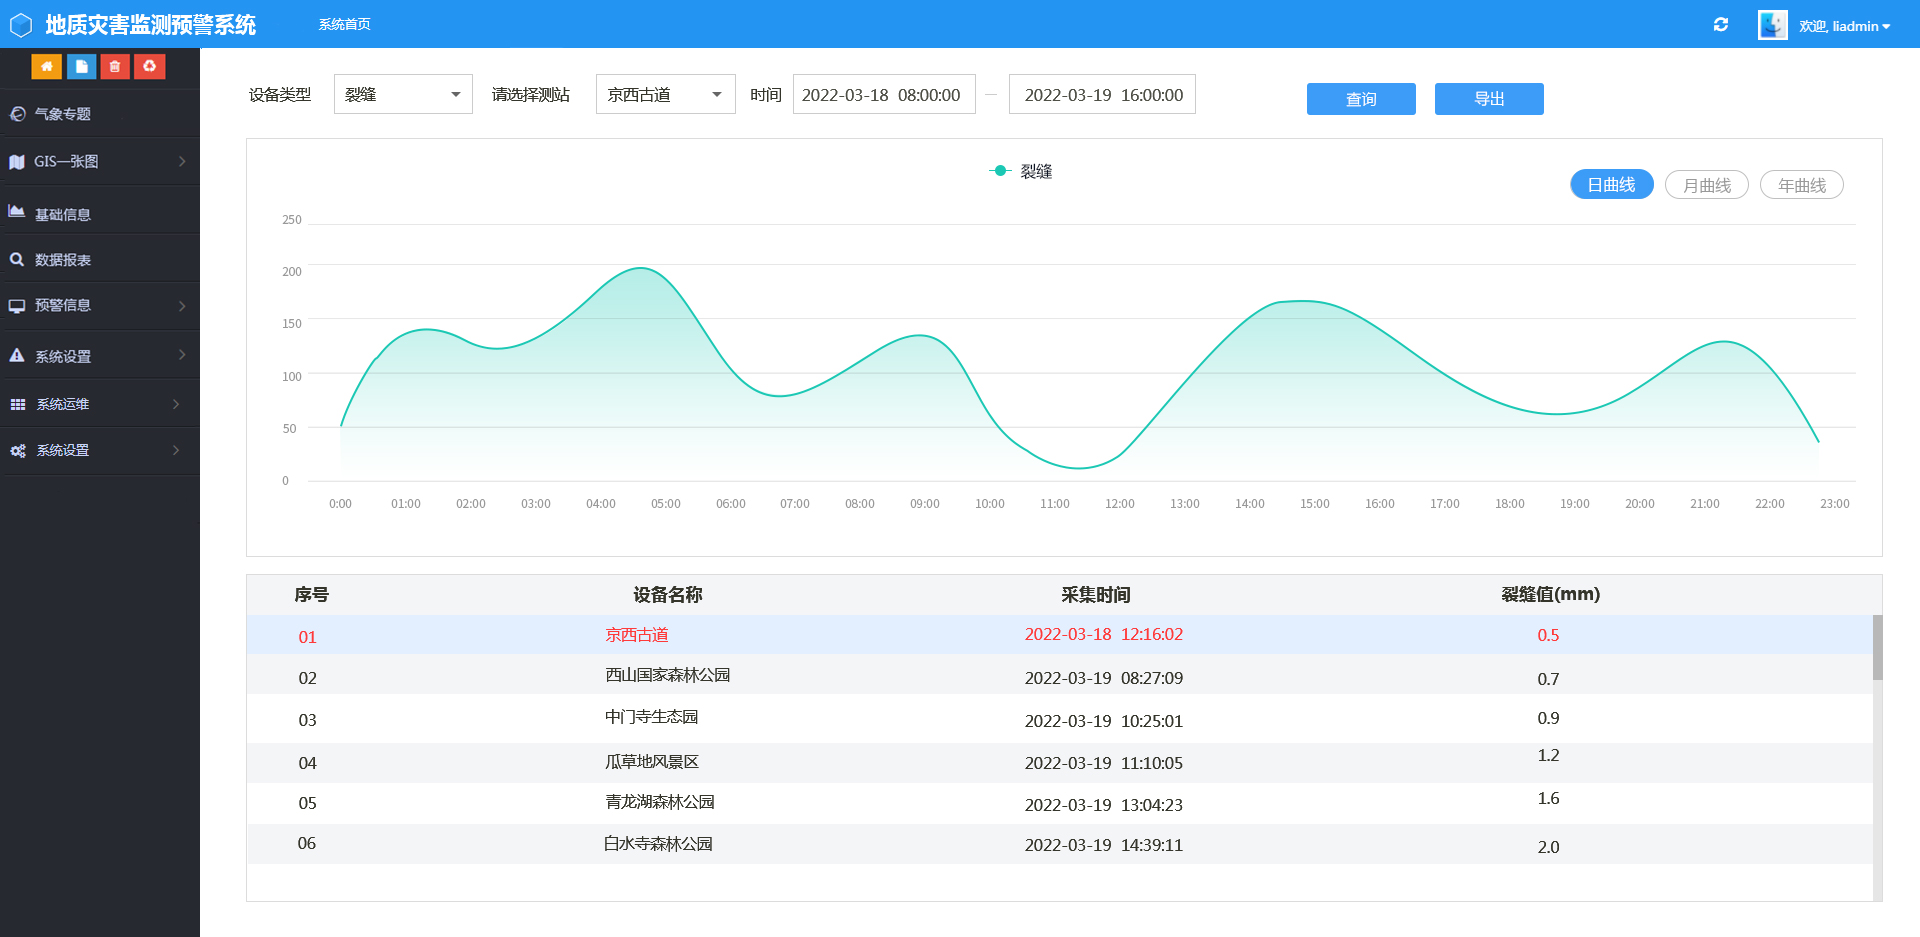This screenshot has width=1920, height=937.
Task: Expand the 预警信息 sidebar menu
Action: (100, 306)
